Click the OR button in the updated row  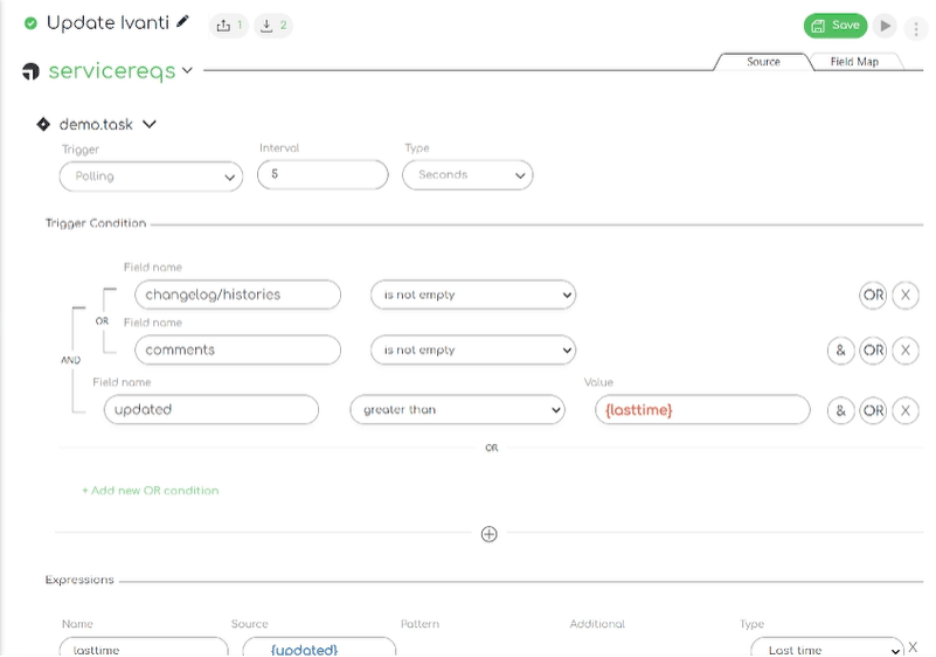pos(873,411)
